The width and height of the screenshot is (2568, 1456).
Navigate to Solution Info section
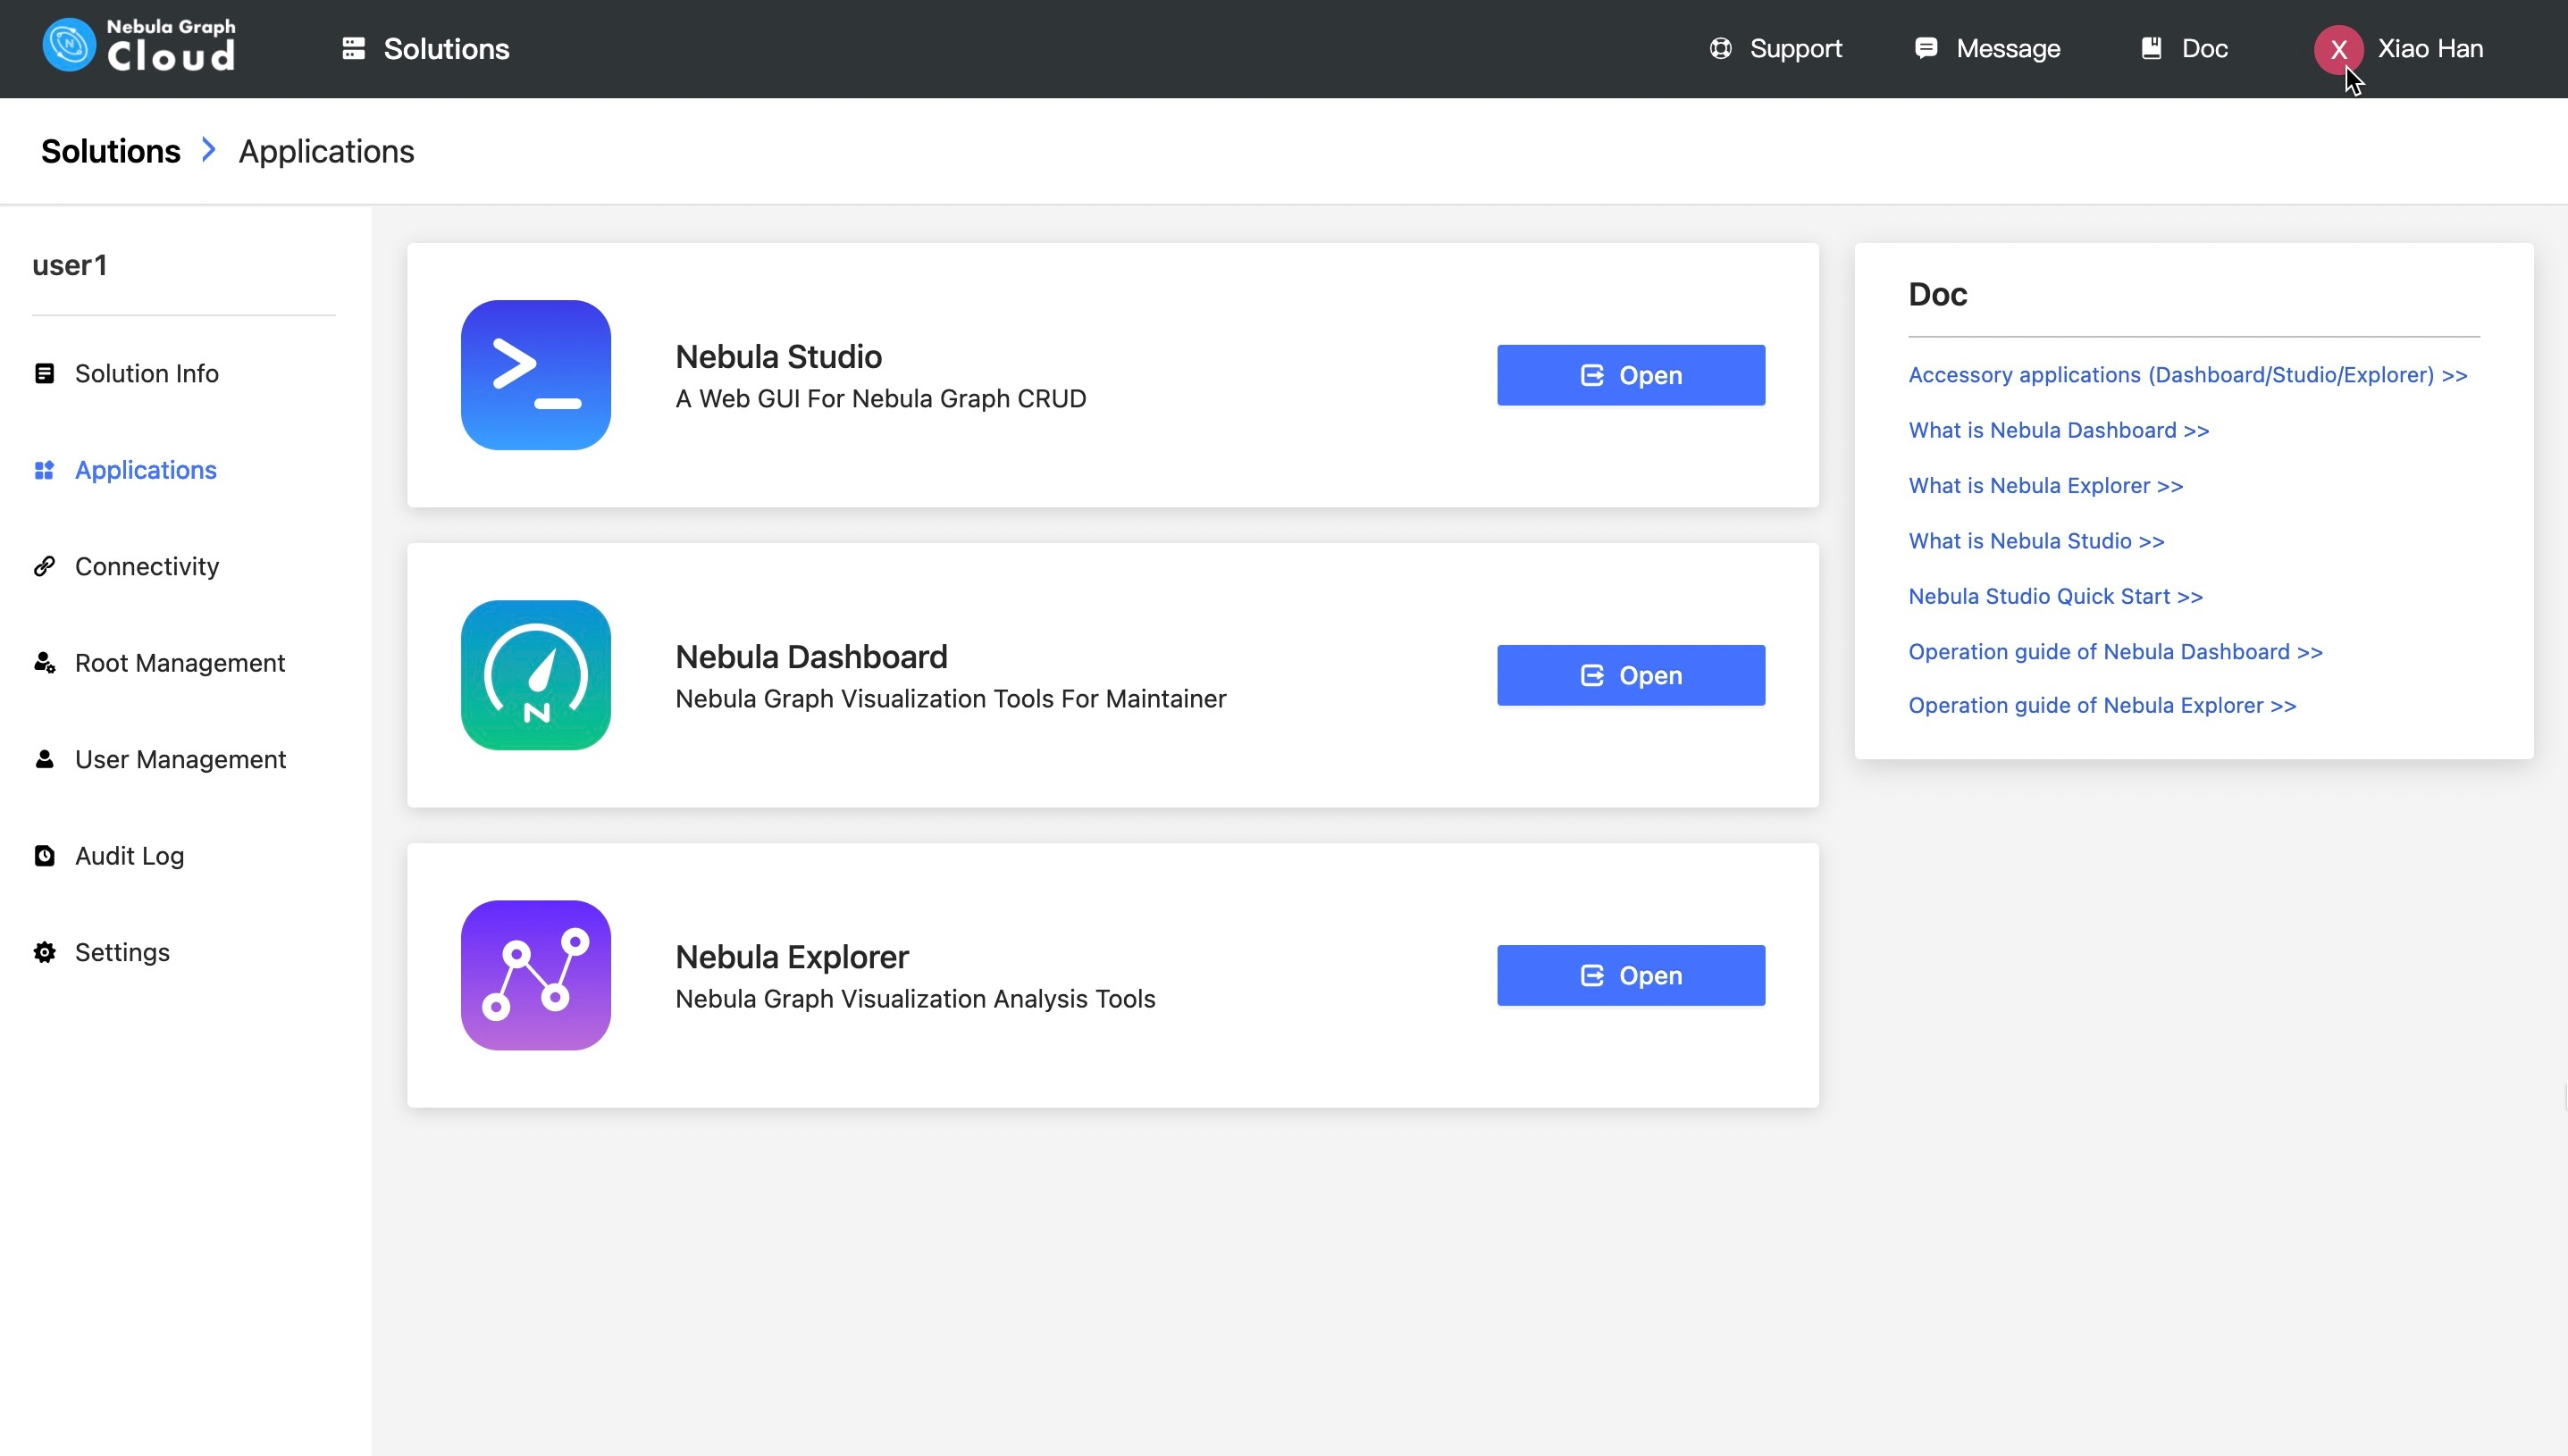click(147, 372)
